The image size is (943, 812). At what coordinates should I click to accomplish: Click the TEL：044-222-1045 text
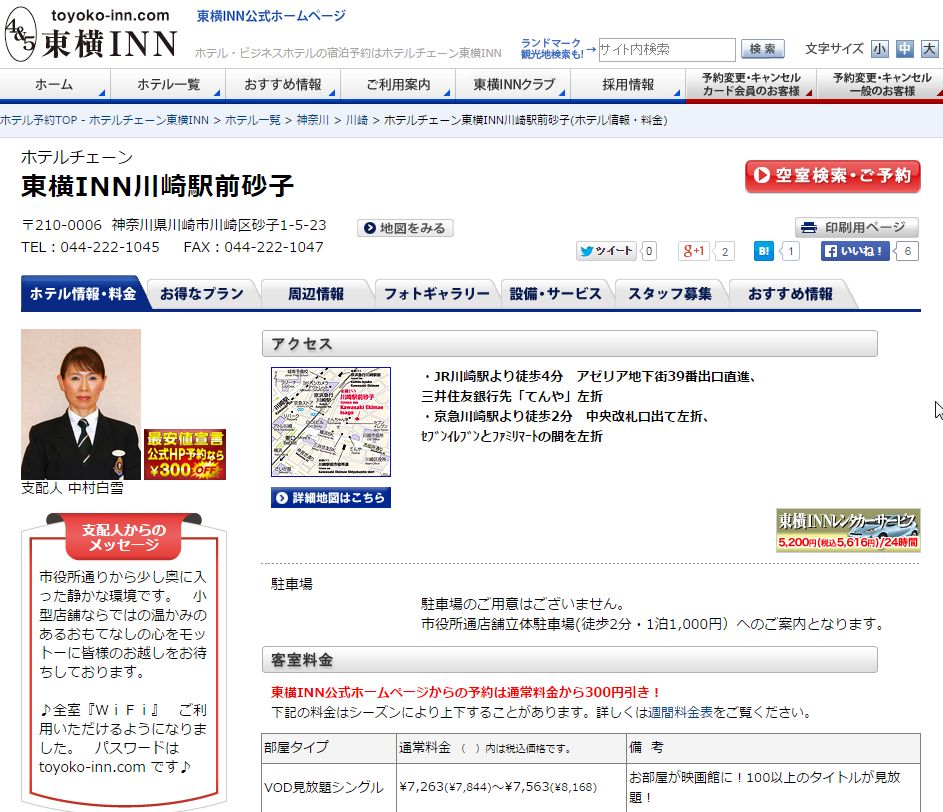tap(90, 247)
